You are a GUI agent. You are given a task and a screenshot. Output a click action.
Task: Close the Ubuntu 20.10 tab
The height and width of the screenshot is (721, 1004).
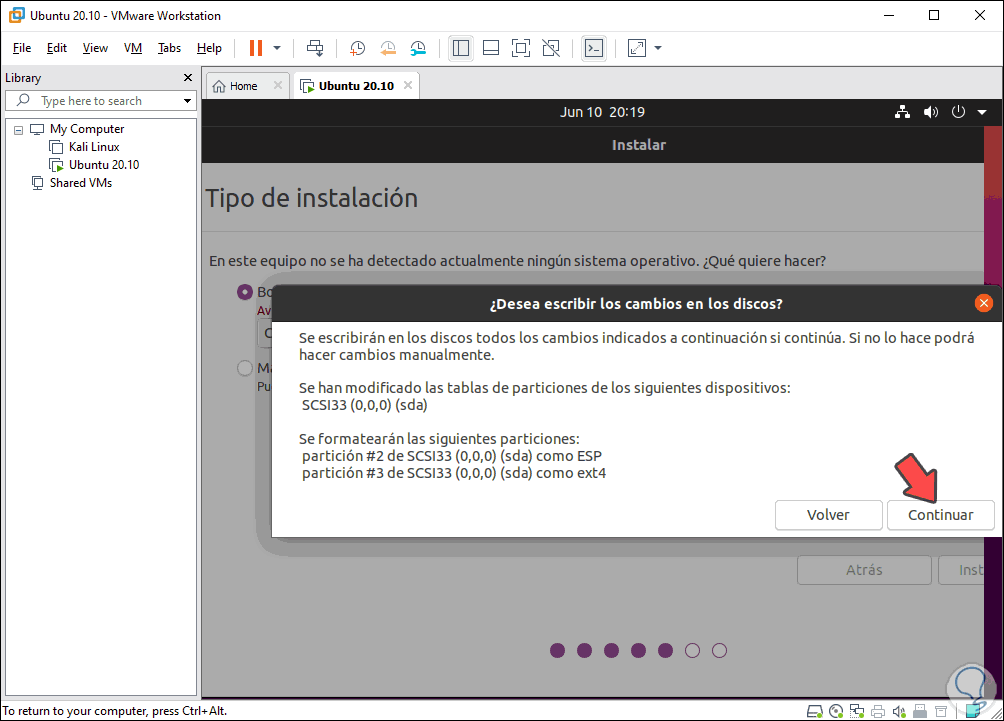pyautogui.click(x=408, y=85)
